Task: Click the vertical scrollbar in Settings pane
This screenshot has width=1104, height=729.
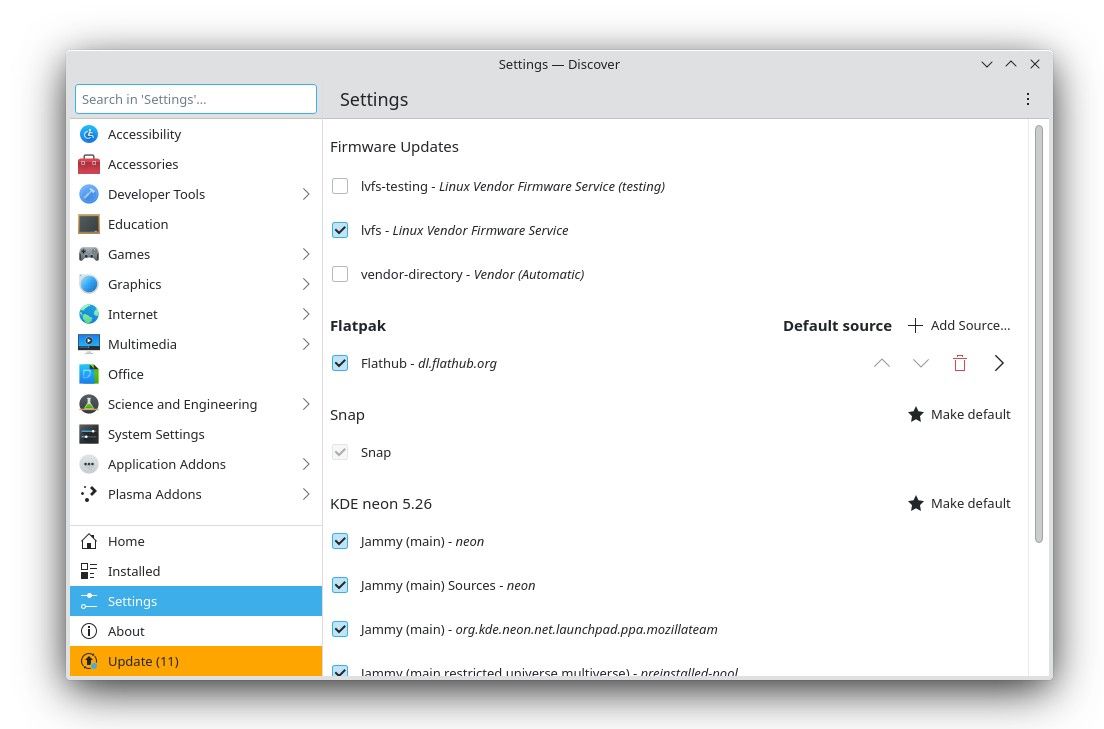Action: tap(1039, 334)
